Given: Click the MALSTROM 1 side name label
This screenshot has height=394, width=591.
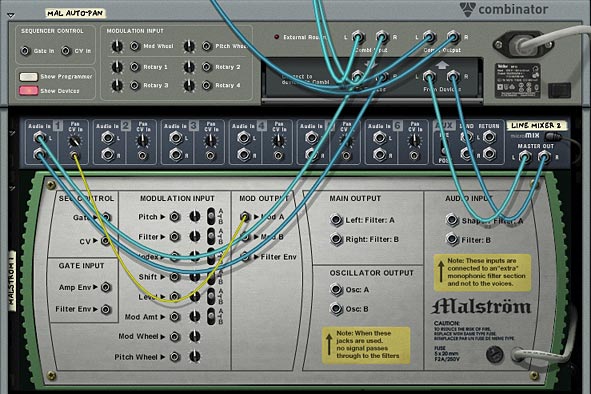Looking at the screenshot, I should pyautogui.click(x=12, y=281).
